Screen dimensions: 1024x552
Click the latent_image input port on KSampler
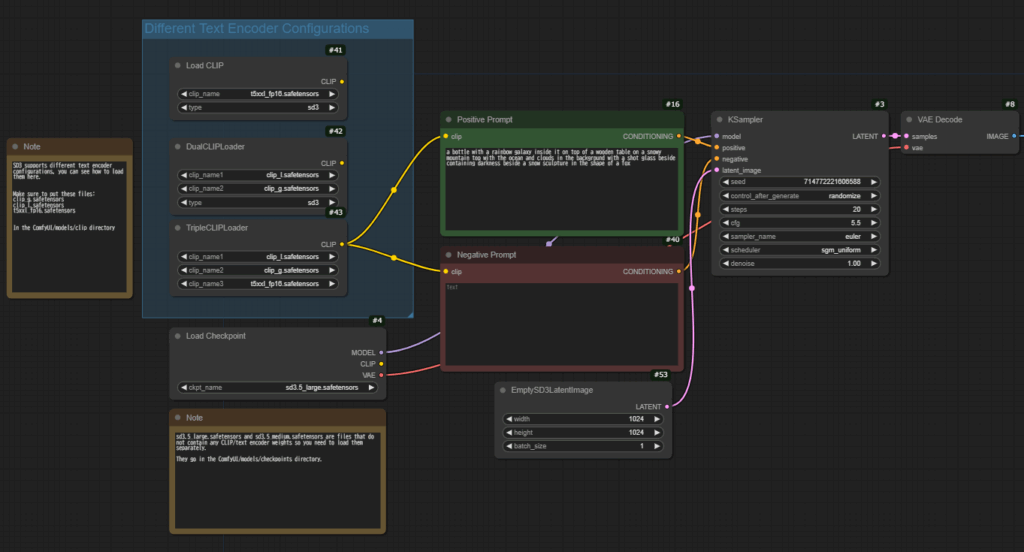pyautogui.click(x=717, y=170)
